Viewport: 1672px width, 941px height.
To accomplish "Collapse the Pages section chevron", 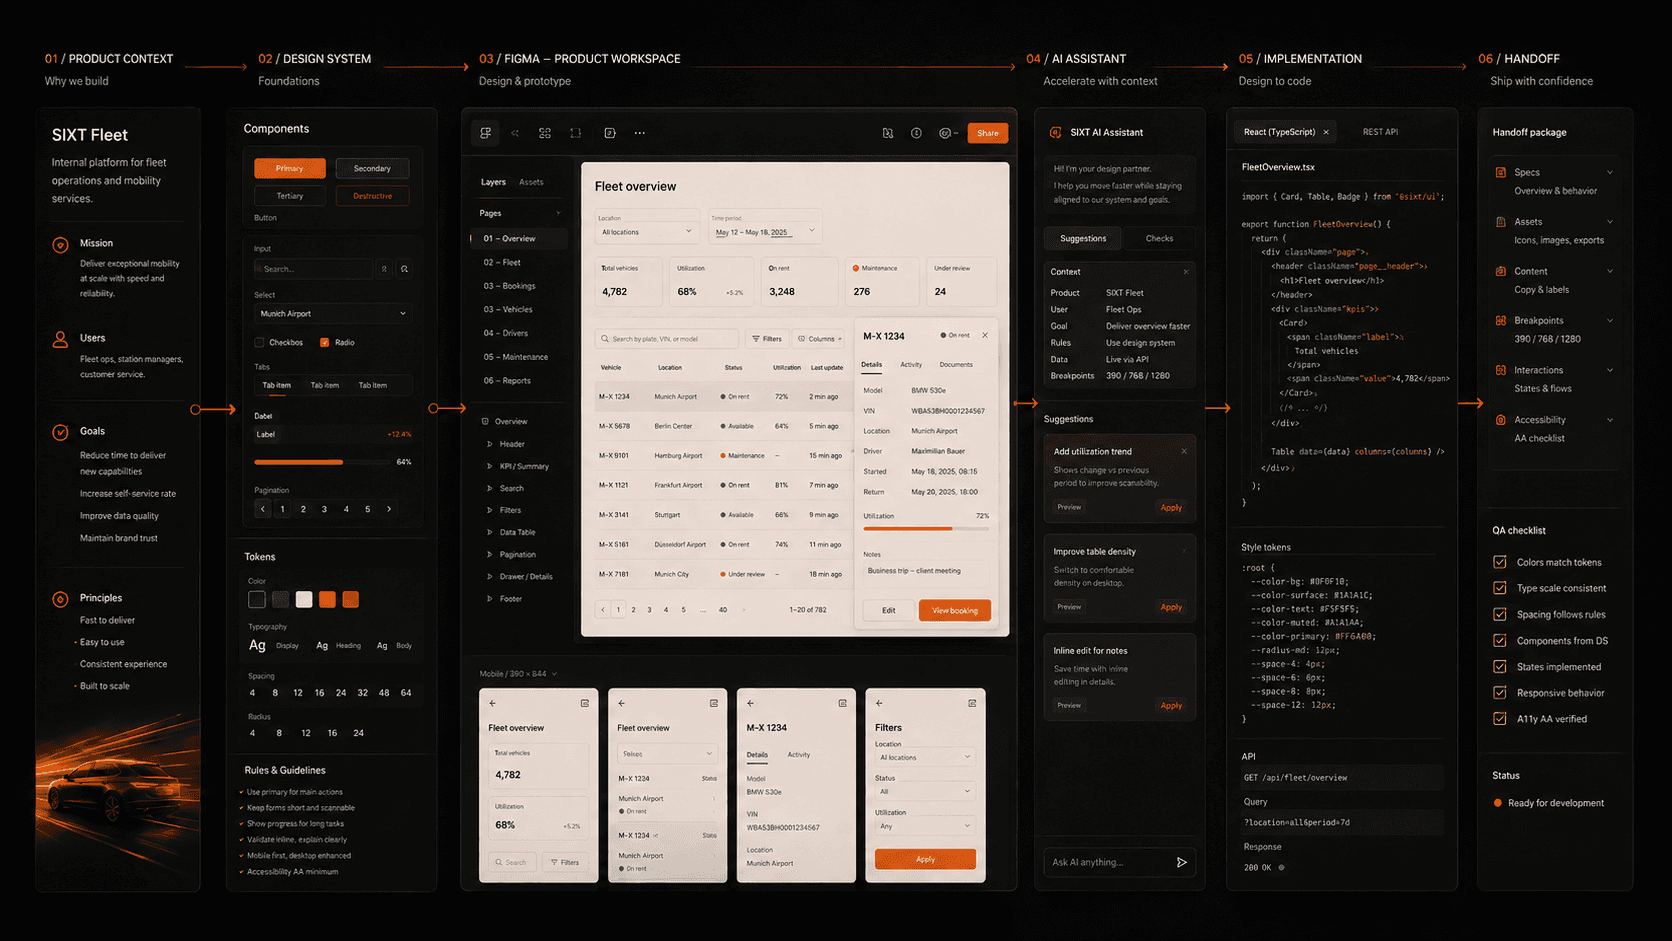I will (x=558, y=213).
